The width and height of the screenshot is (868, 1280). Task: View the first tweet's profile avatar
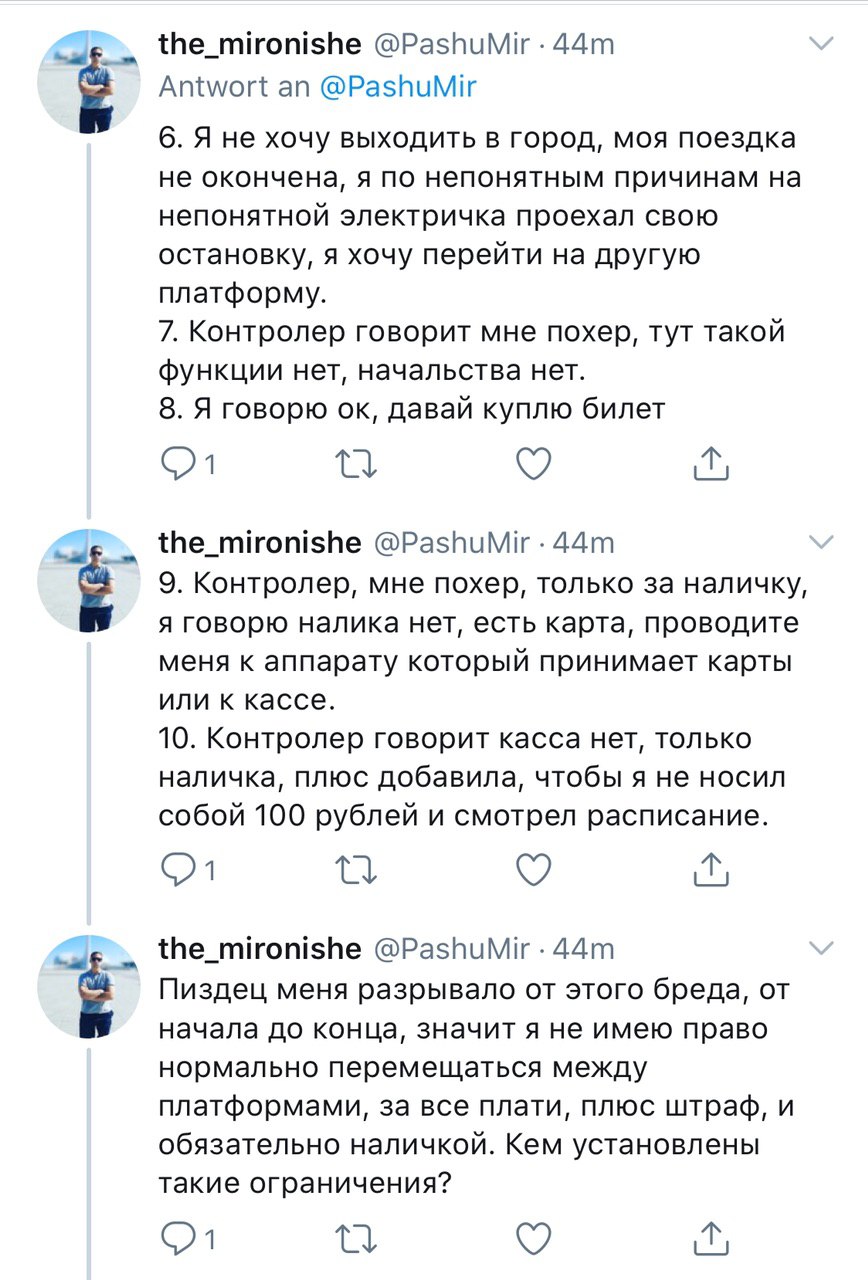(88, 82)
